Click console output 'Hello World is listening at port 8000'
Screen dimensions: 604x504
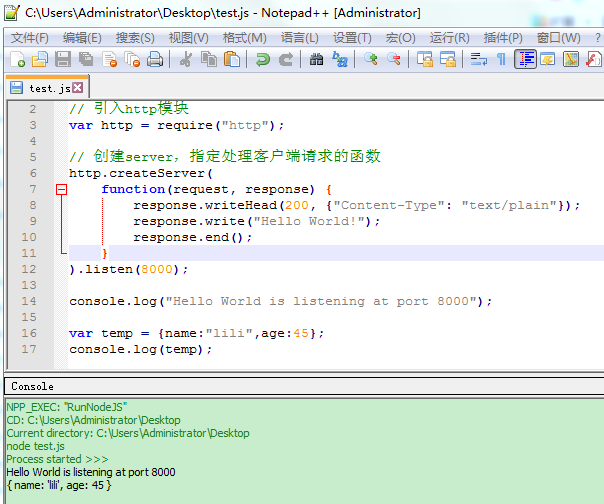(x=91, y=472)
